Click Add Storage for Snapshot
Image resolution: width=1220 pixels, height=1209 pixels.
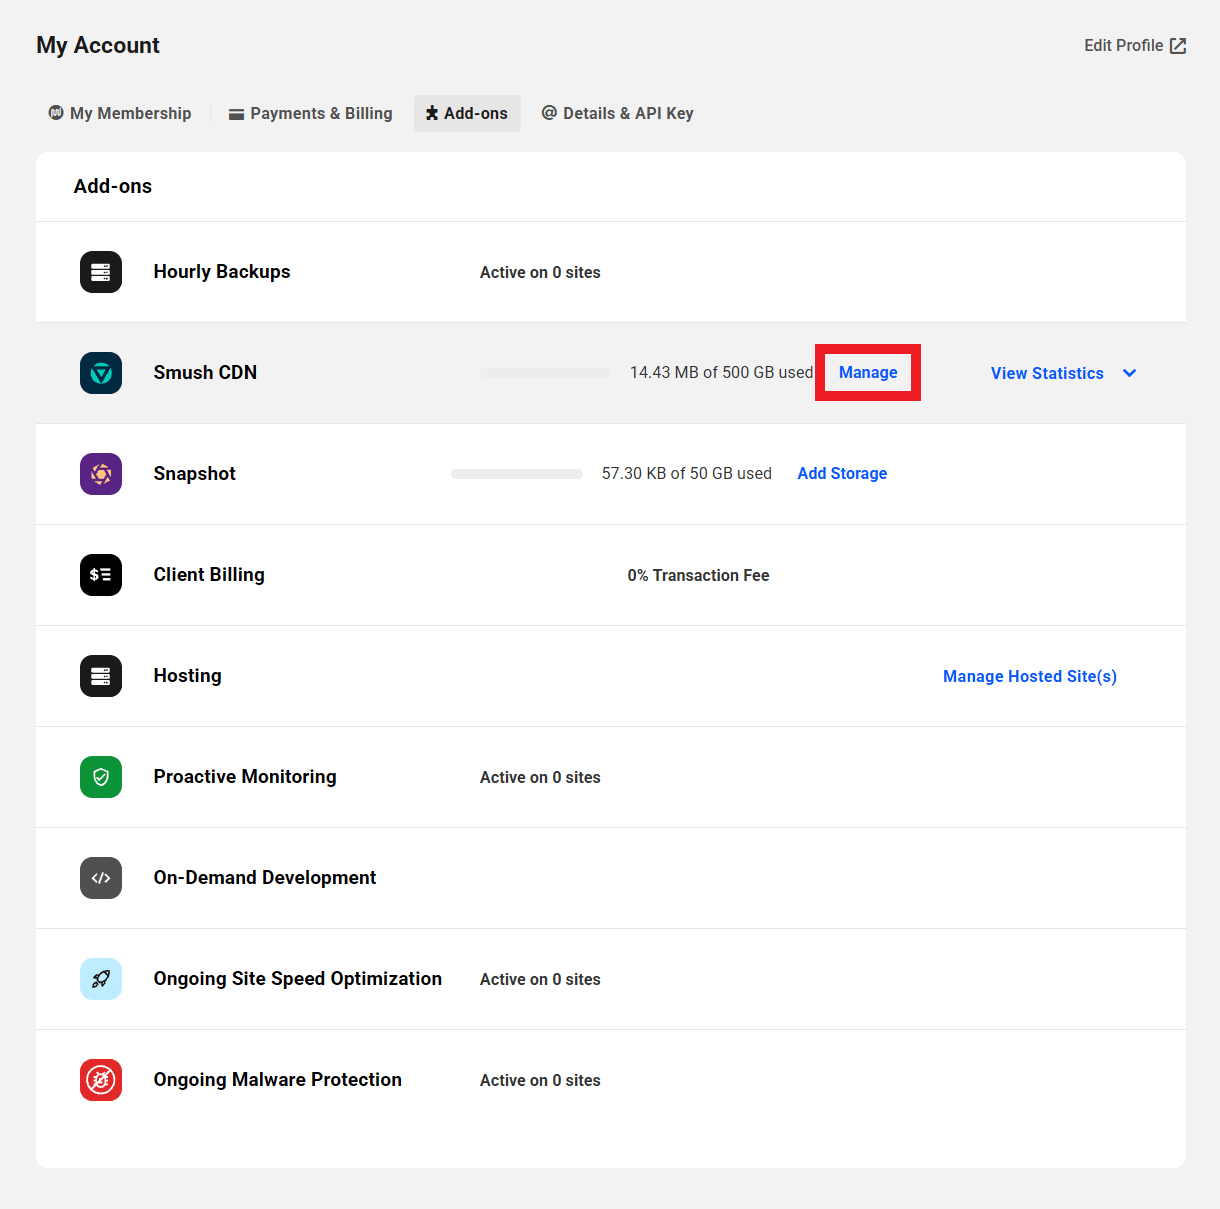[x=842, y=474]
